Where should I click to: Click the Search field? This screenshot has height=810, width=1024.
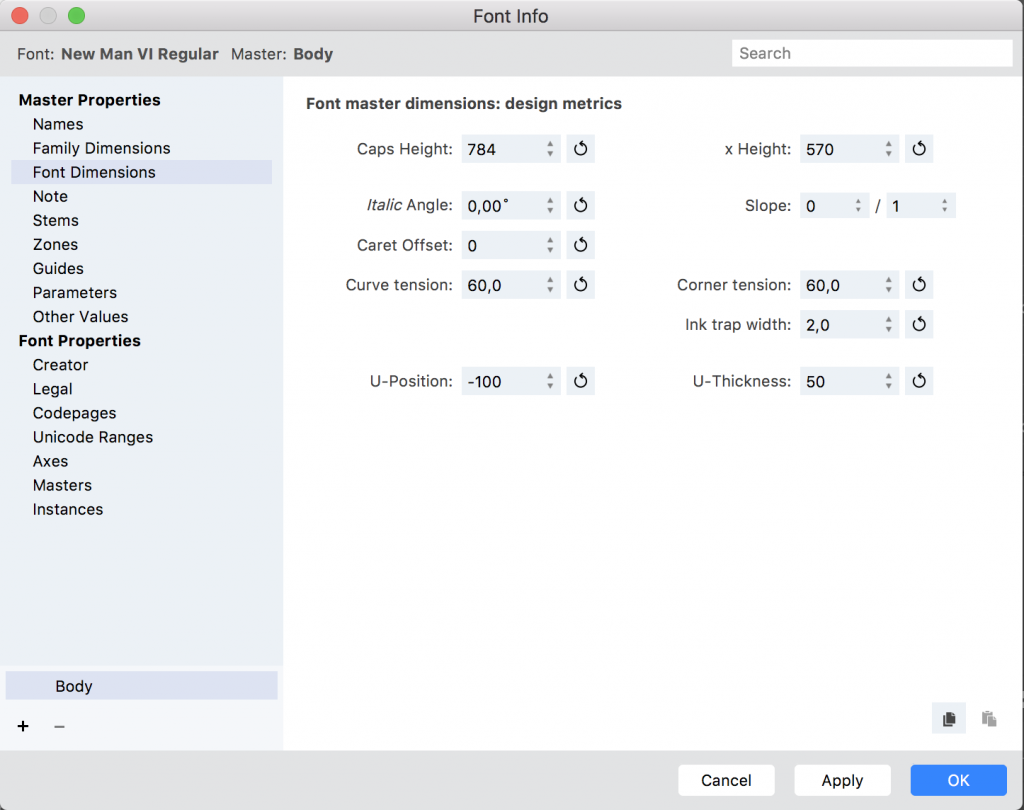872,54
